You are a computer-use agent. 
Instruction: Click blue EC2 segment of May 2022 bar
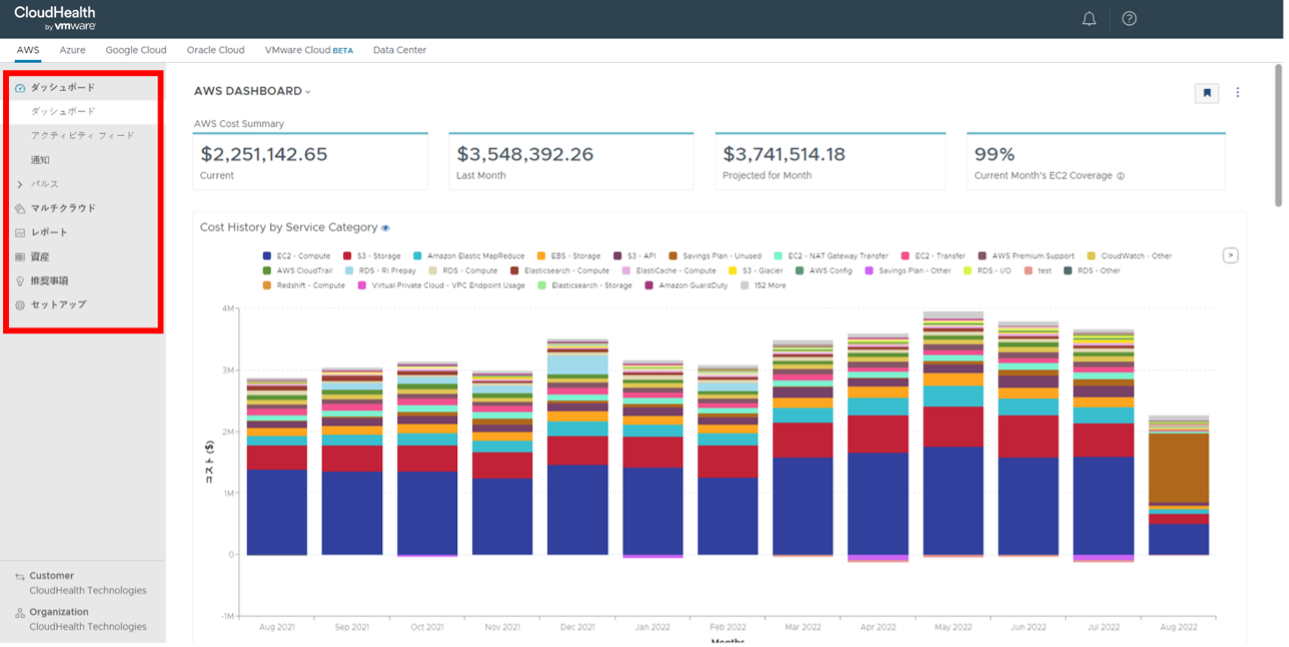point(953,501)
